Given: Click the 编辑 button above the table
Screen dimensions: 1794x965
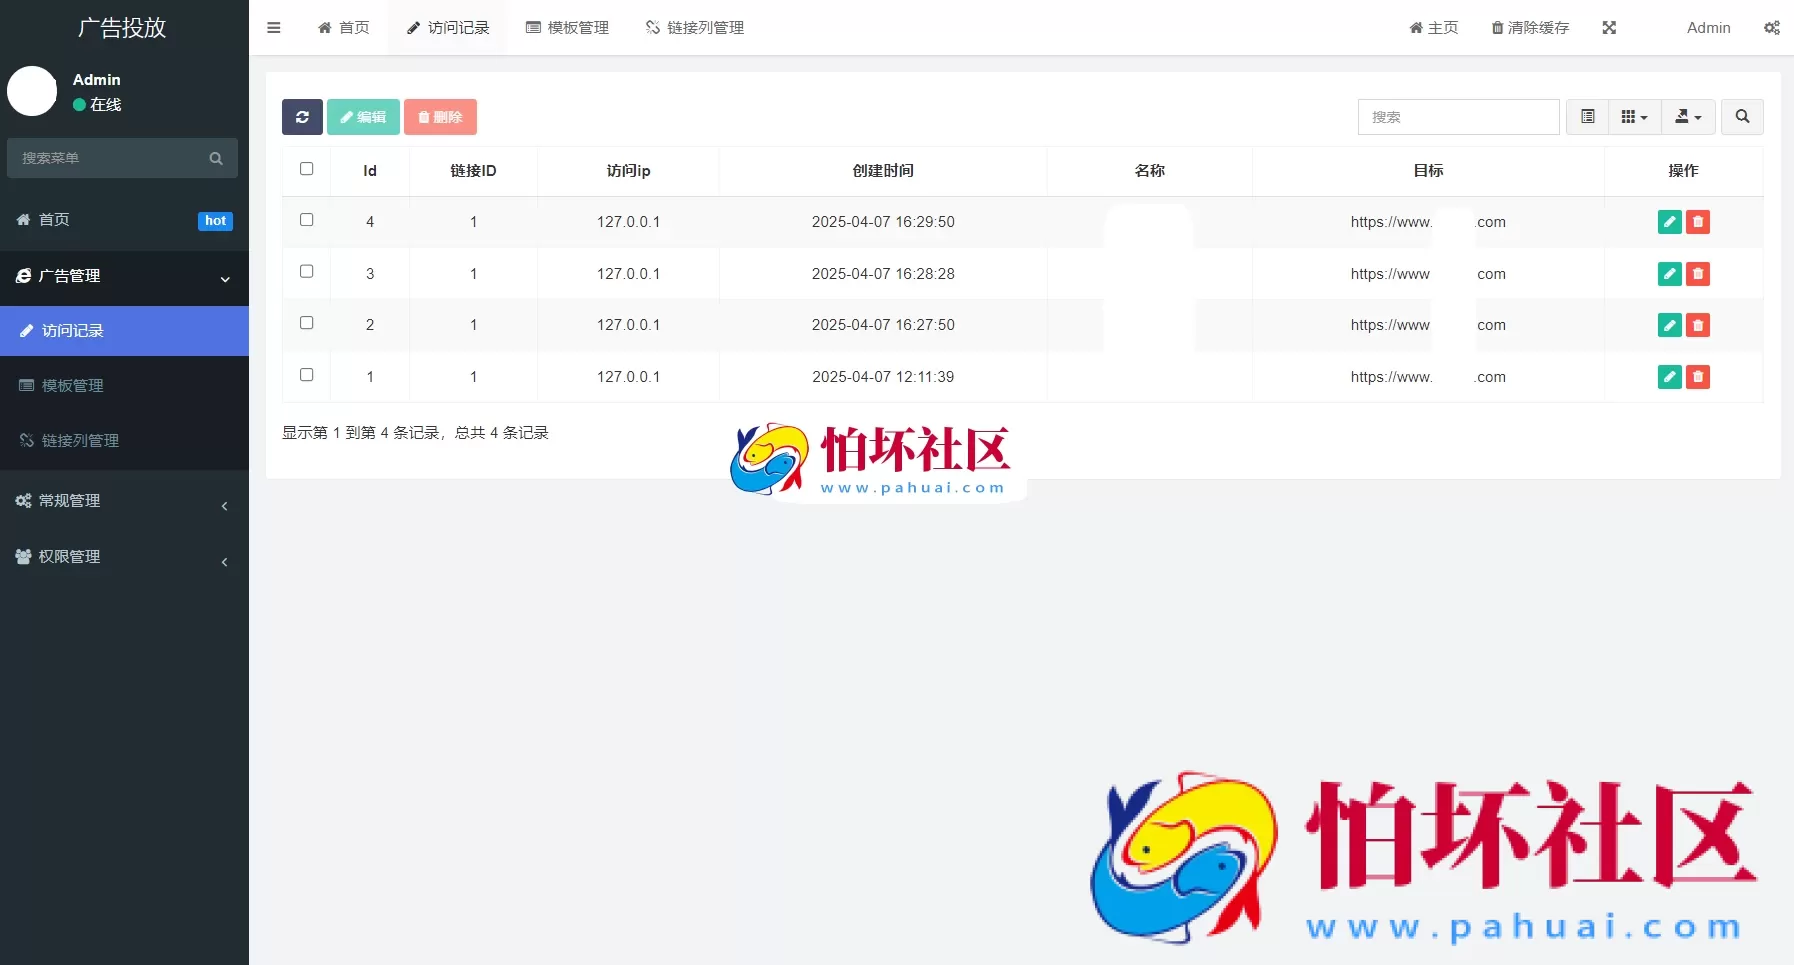Looking at the screenshot, I should [x=362, y=117].
